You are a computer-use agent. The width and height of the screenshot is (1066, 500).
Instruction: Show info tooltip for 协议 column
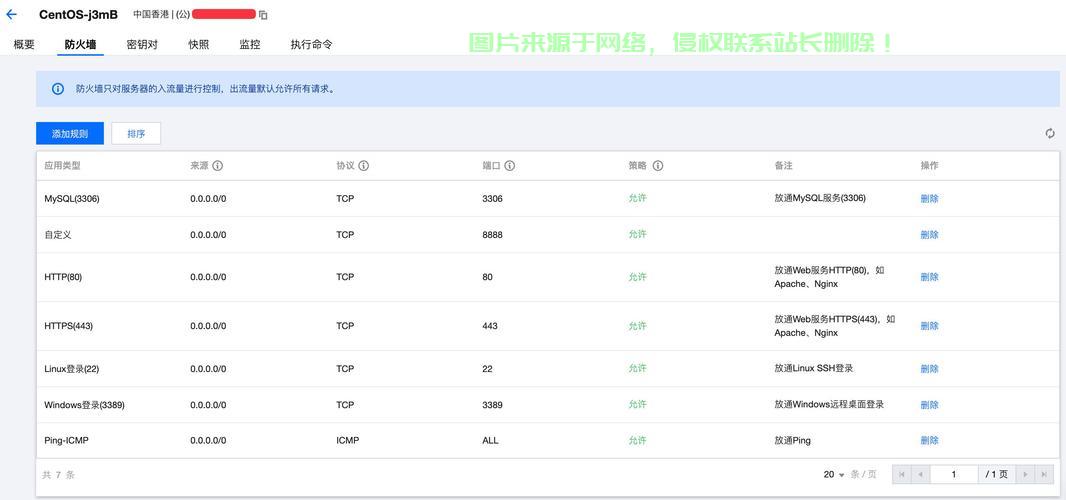364,165
